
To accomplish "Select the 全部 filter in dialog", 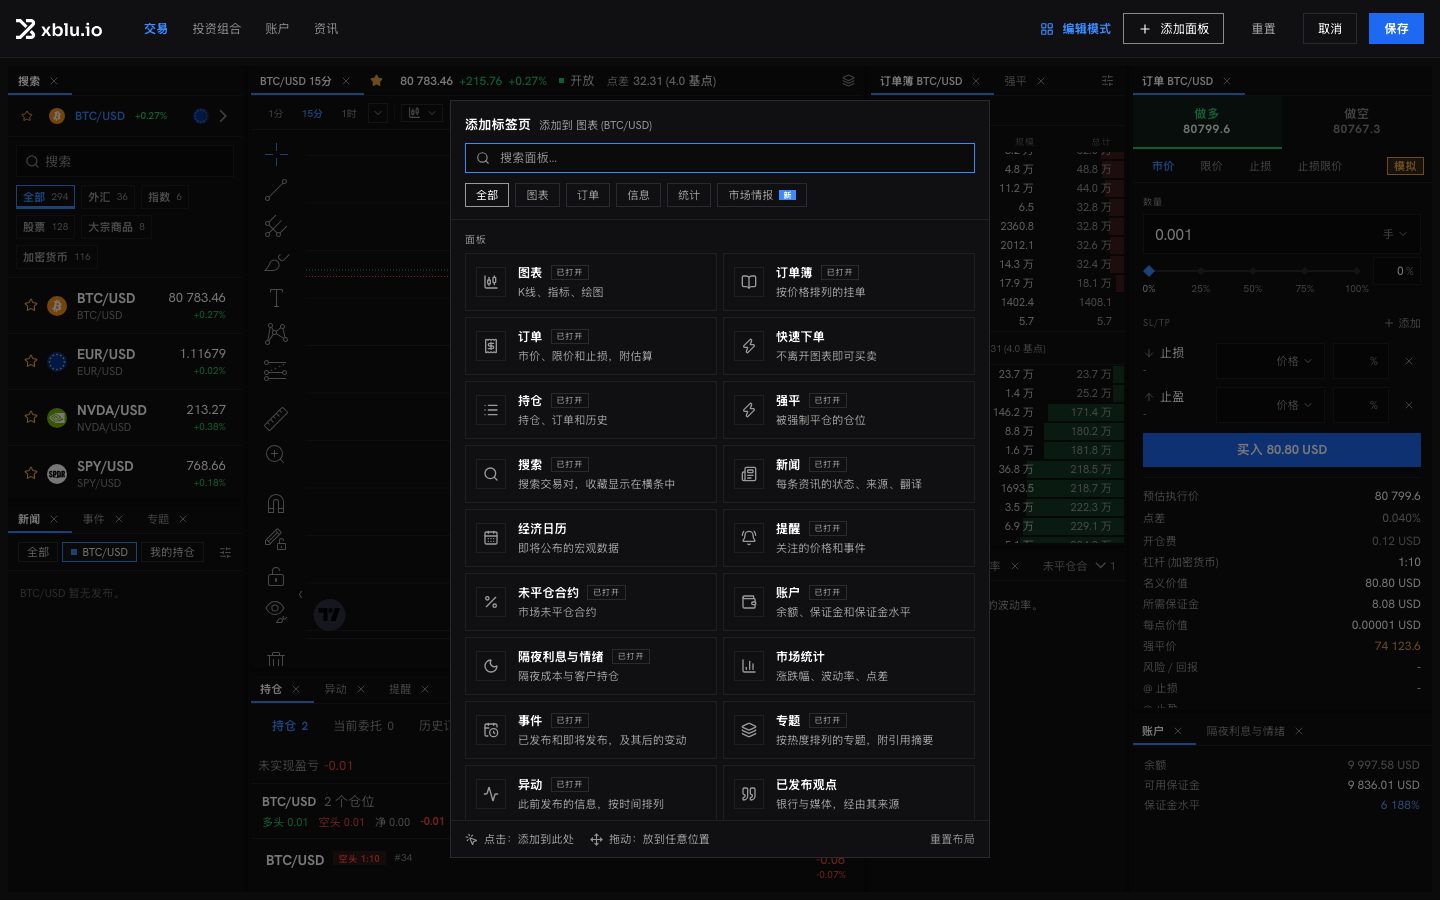I will pyautogui.click(x=487, y=195).
